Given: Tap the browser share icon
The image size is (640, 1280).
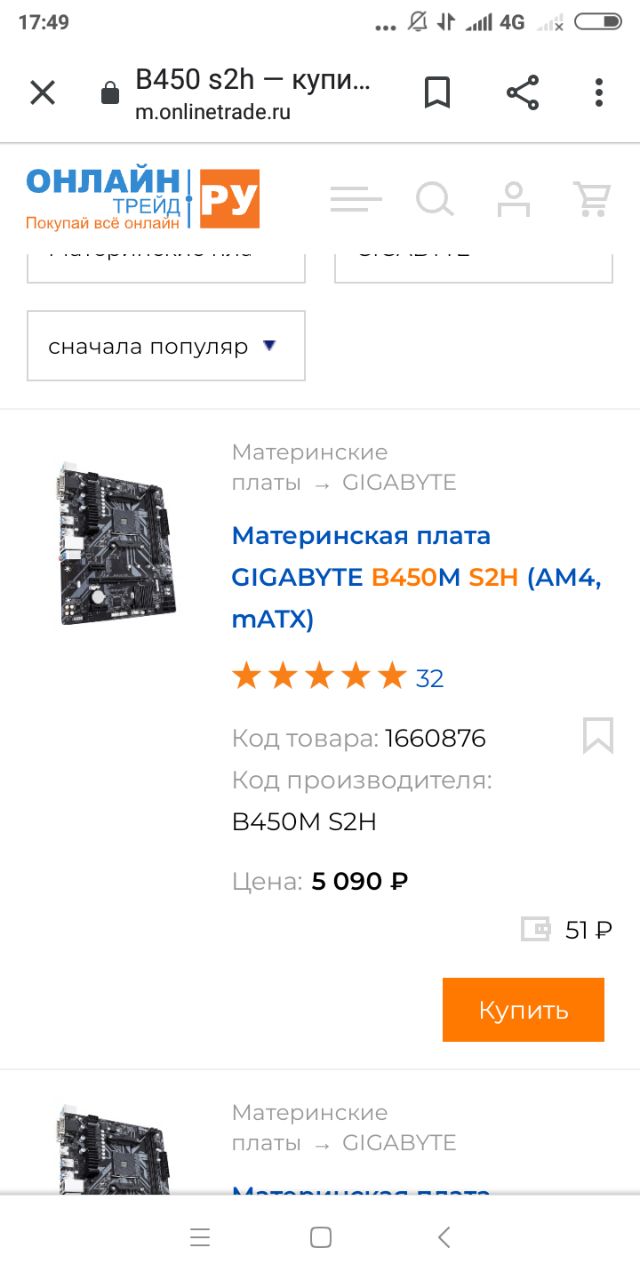Looking at the screenshot, I should tap(522, 93).
